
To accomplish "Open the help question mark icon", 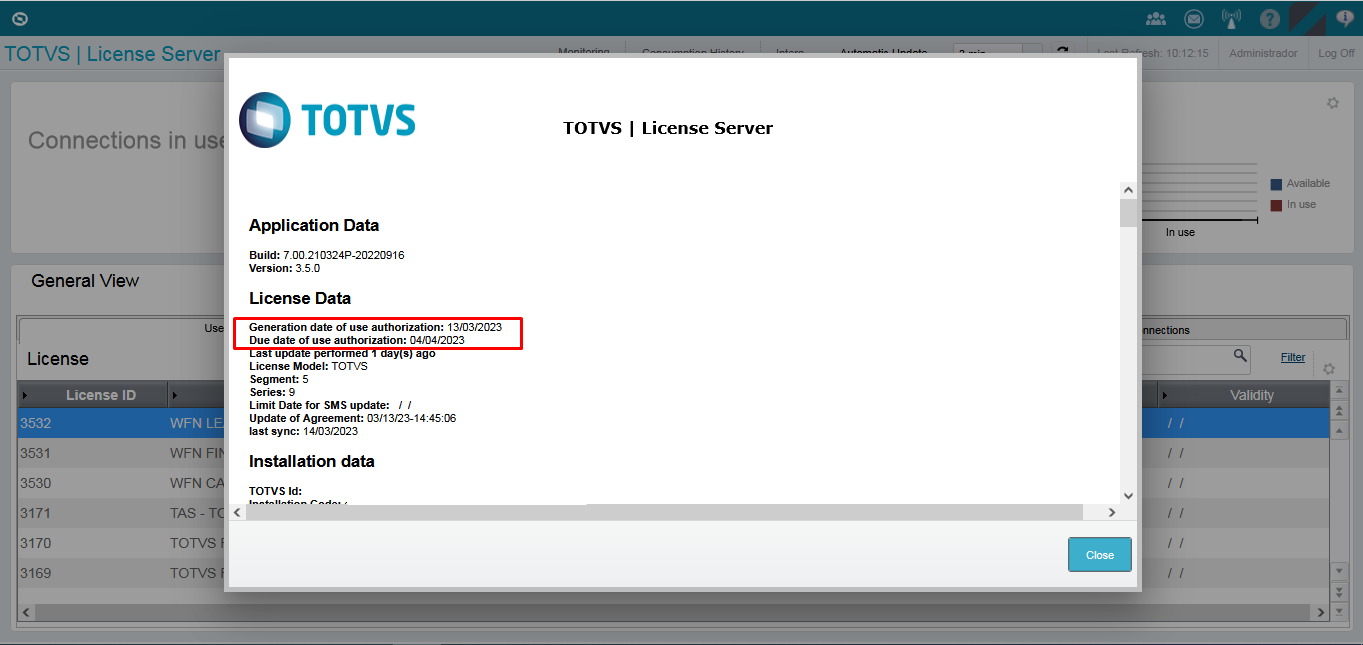I will tap(1270, 19).
